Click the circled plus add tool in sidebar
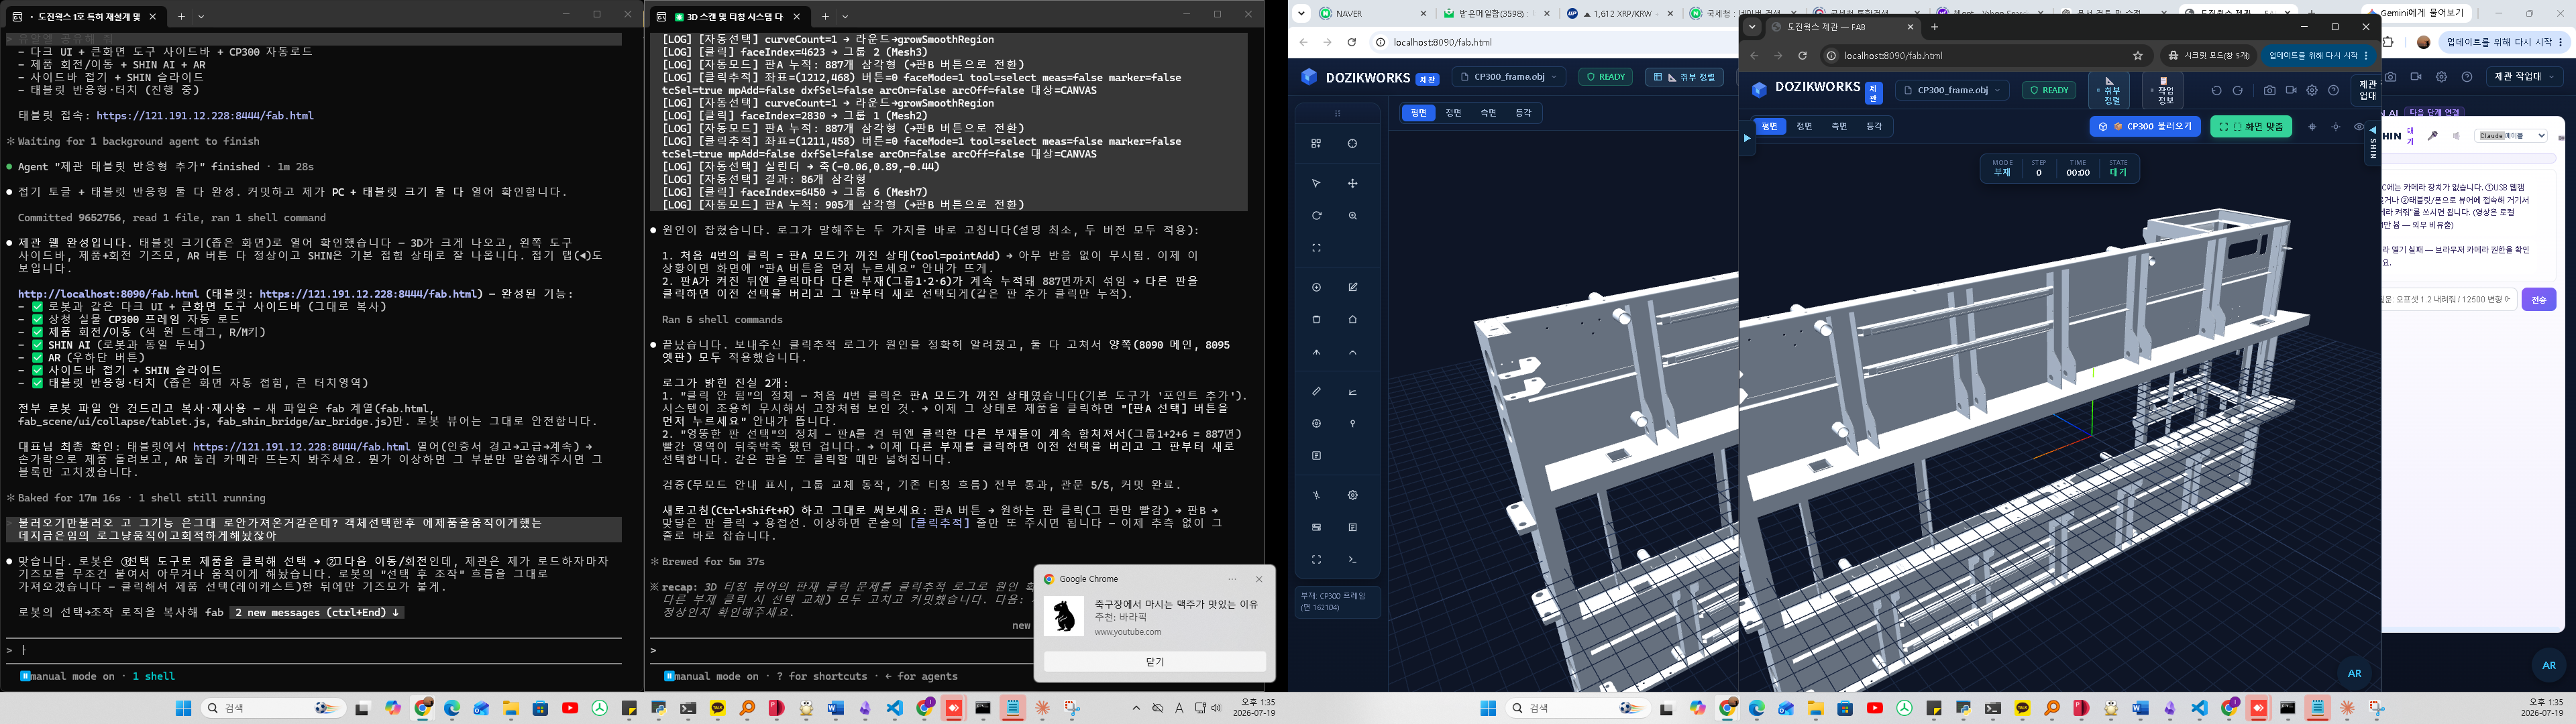 tap(1316, 287)
